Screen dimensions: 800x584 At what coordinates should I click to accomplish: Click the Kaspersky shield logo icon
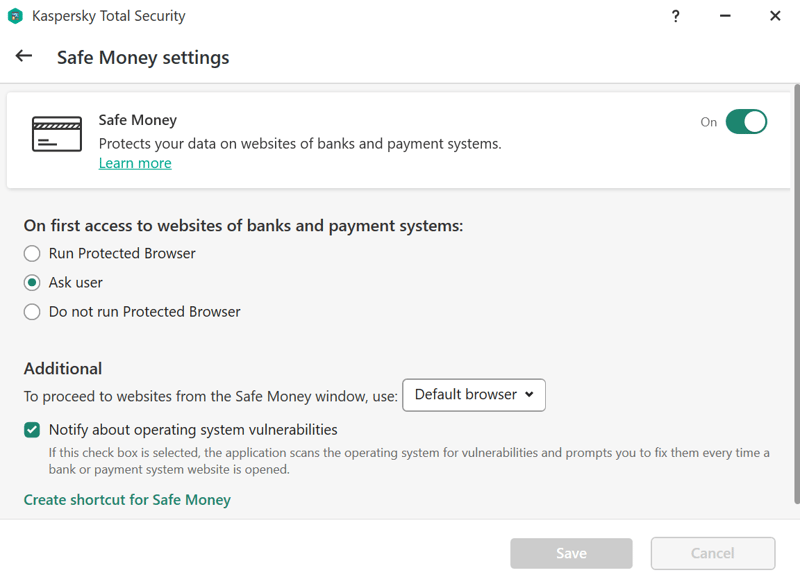[x=15, y=16]
